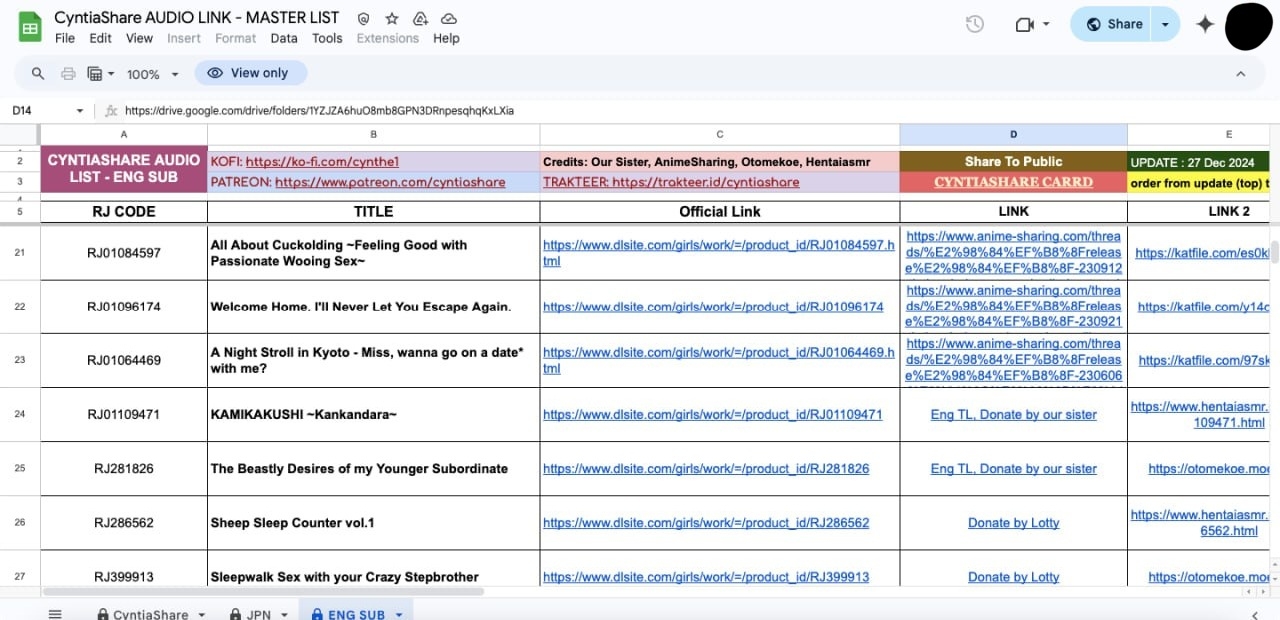Select the cell RJ01064469
The width and height of the screenshot is (1280, 620).
(124, 360)
